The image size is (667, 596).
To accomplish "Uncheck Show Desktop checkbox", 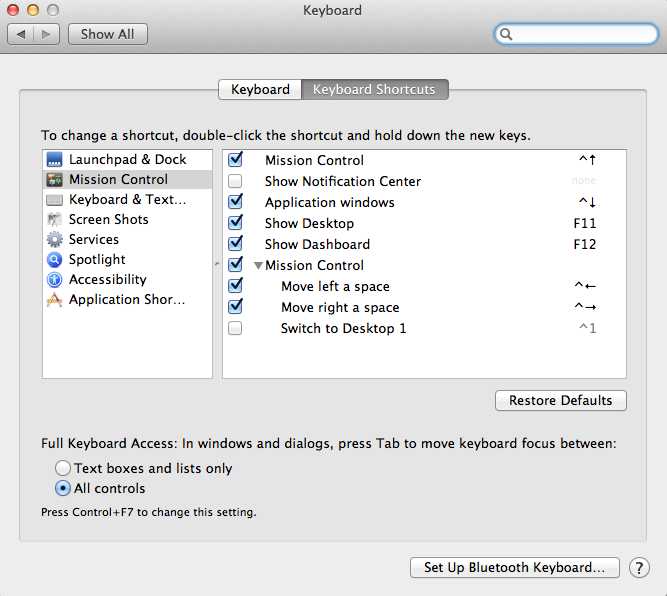I will (235, 222).
